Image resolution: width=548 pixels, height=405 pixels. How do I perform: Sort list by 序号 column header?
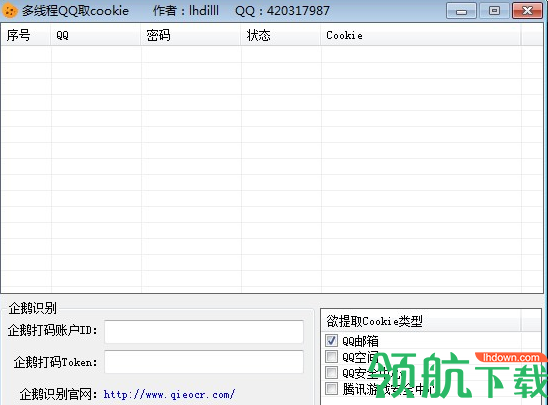click(x=26, y=35)
